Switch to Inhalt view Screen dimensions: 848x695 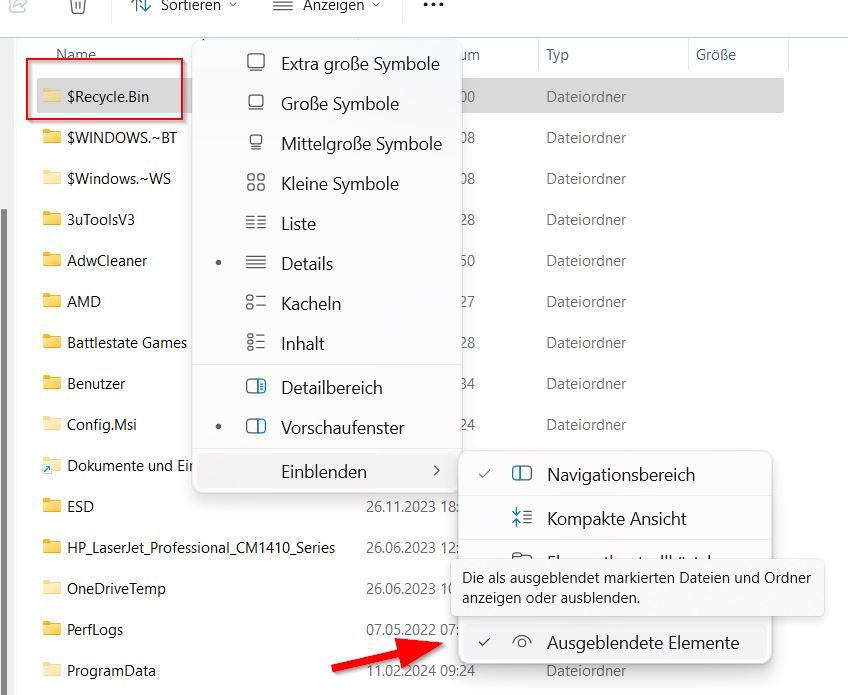[327, 344]
